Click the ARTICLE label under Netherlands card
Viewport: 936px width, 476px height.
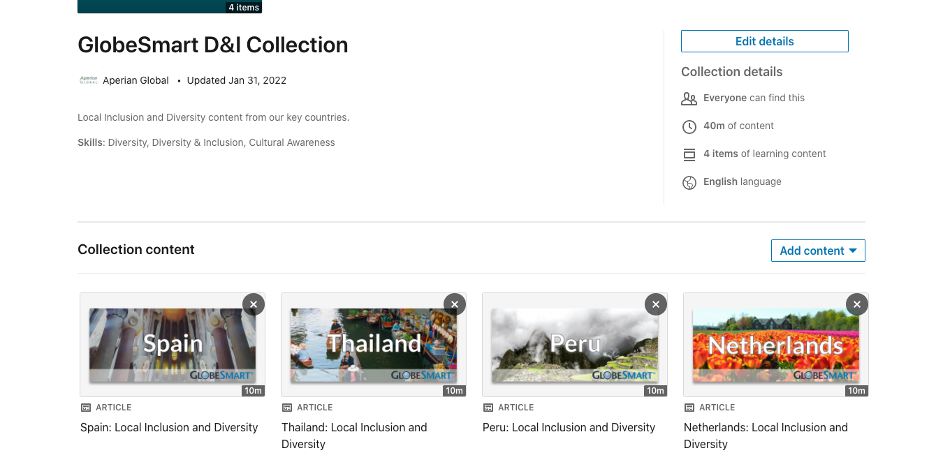point(717,407)
